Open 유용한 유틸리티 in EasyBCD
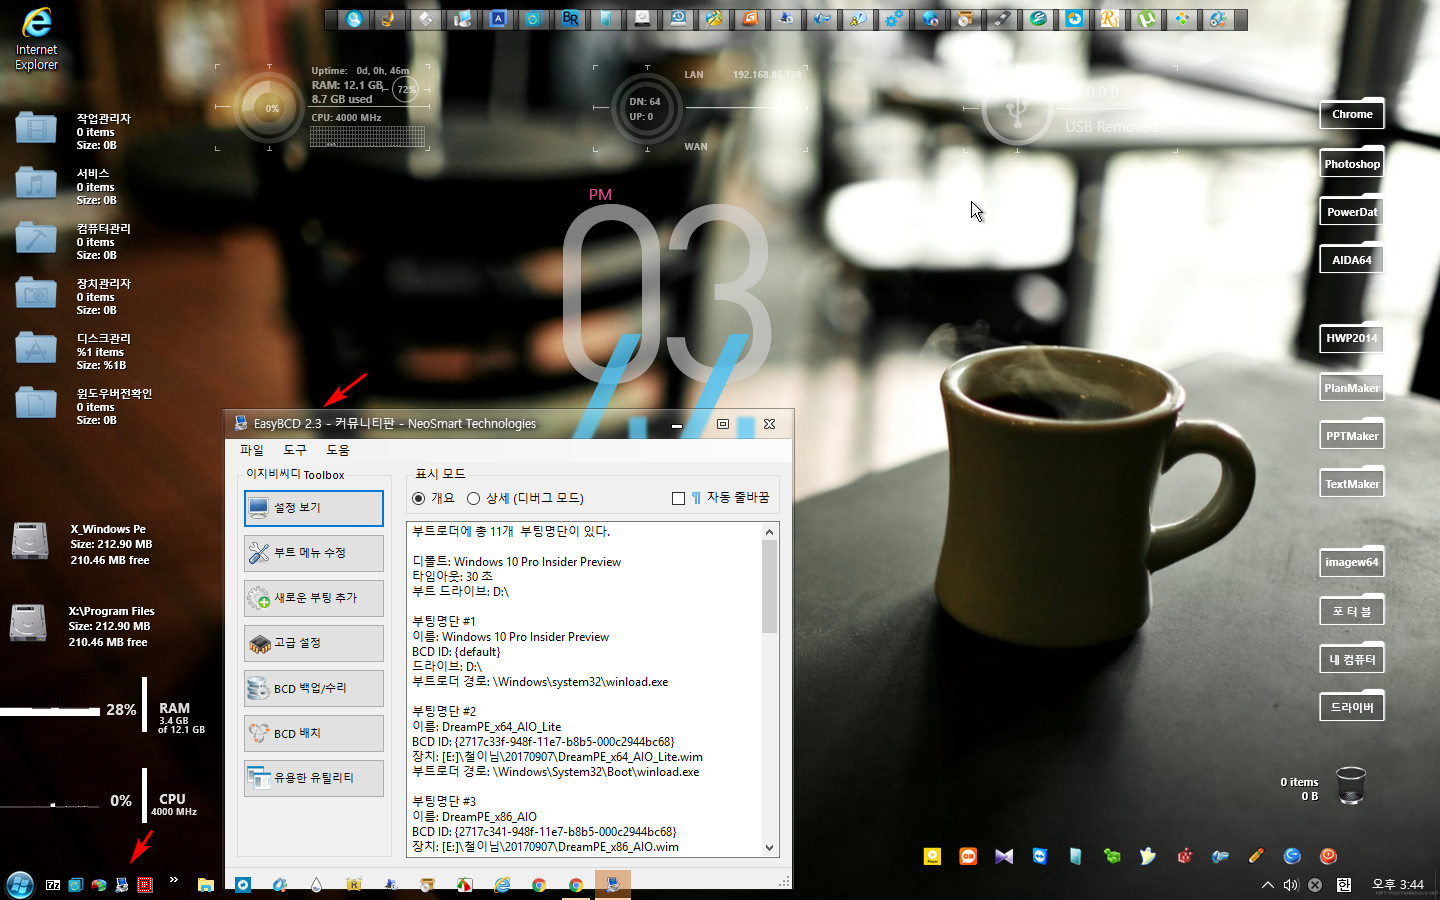 tap(313, 778)
